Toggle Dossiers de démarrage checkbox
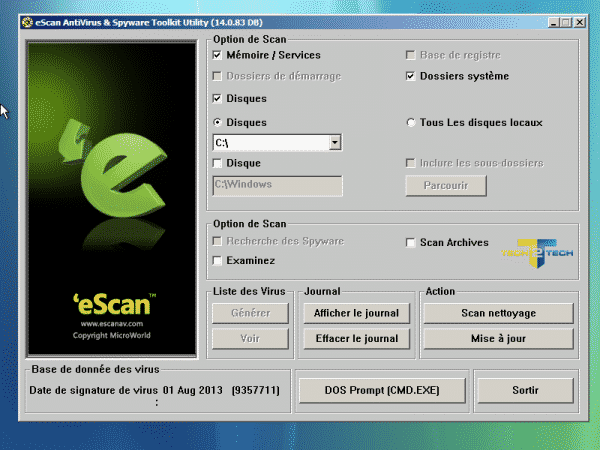 point(217,76)
